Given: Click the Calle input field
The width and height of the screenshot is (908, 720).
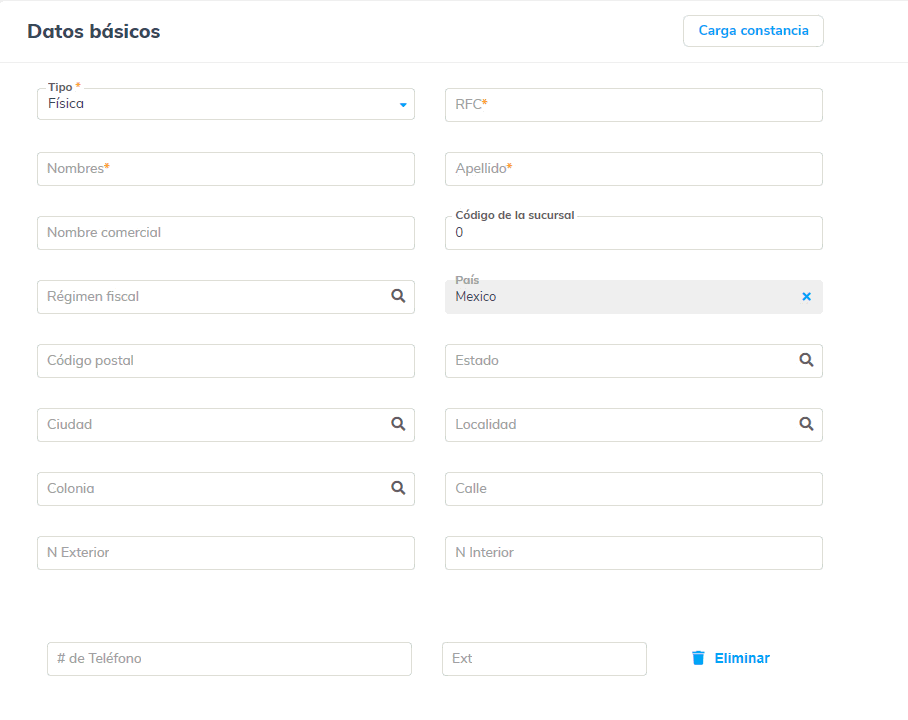Looking at the screenshot, I should [x=633, y=489].
